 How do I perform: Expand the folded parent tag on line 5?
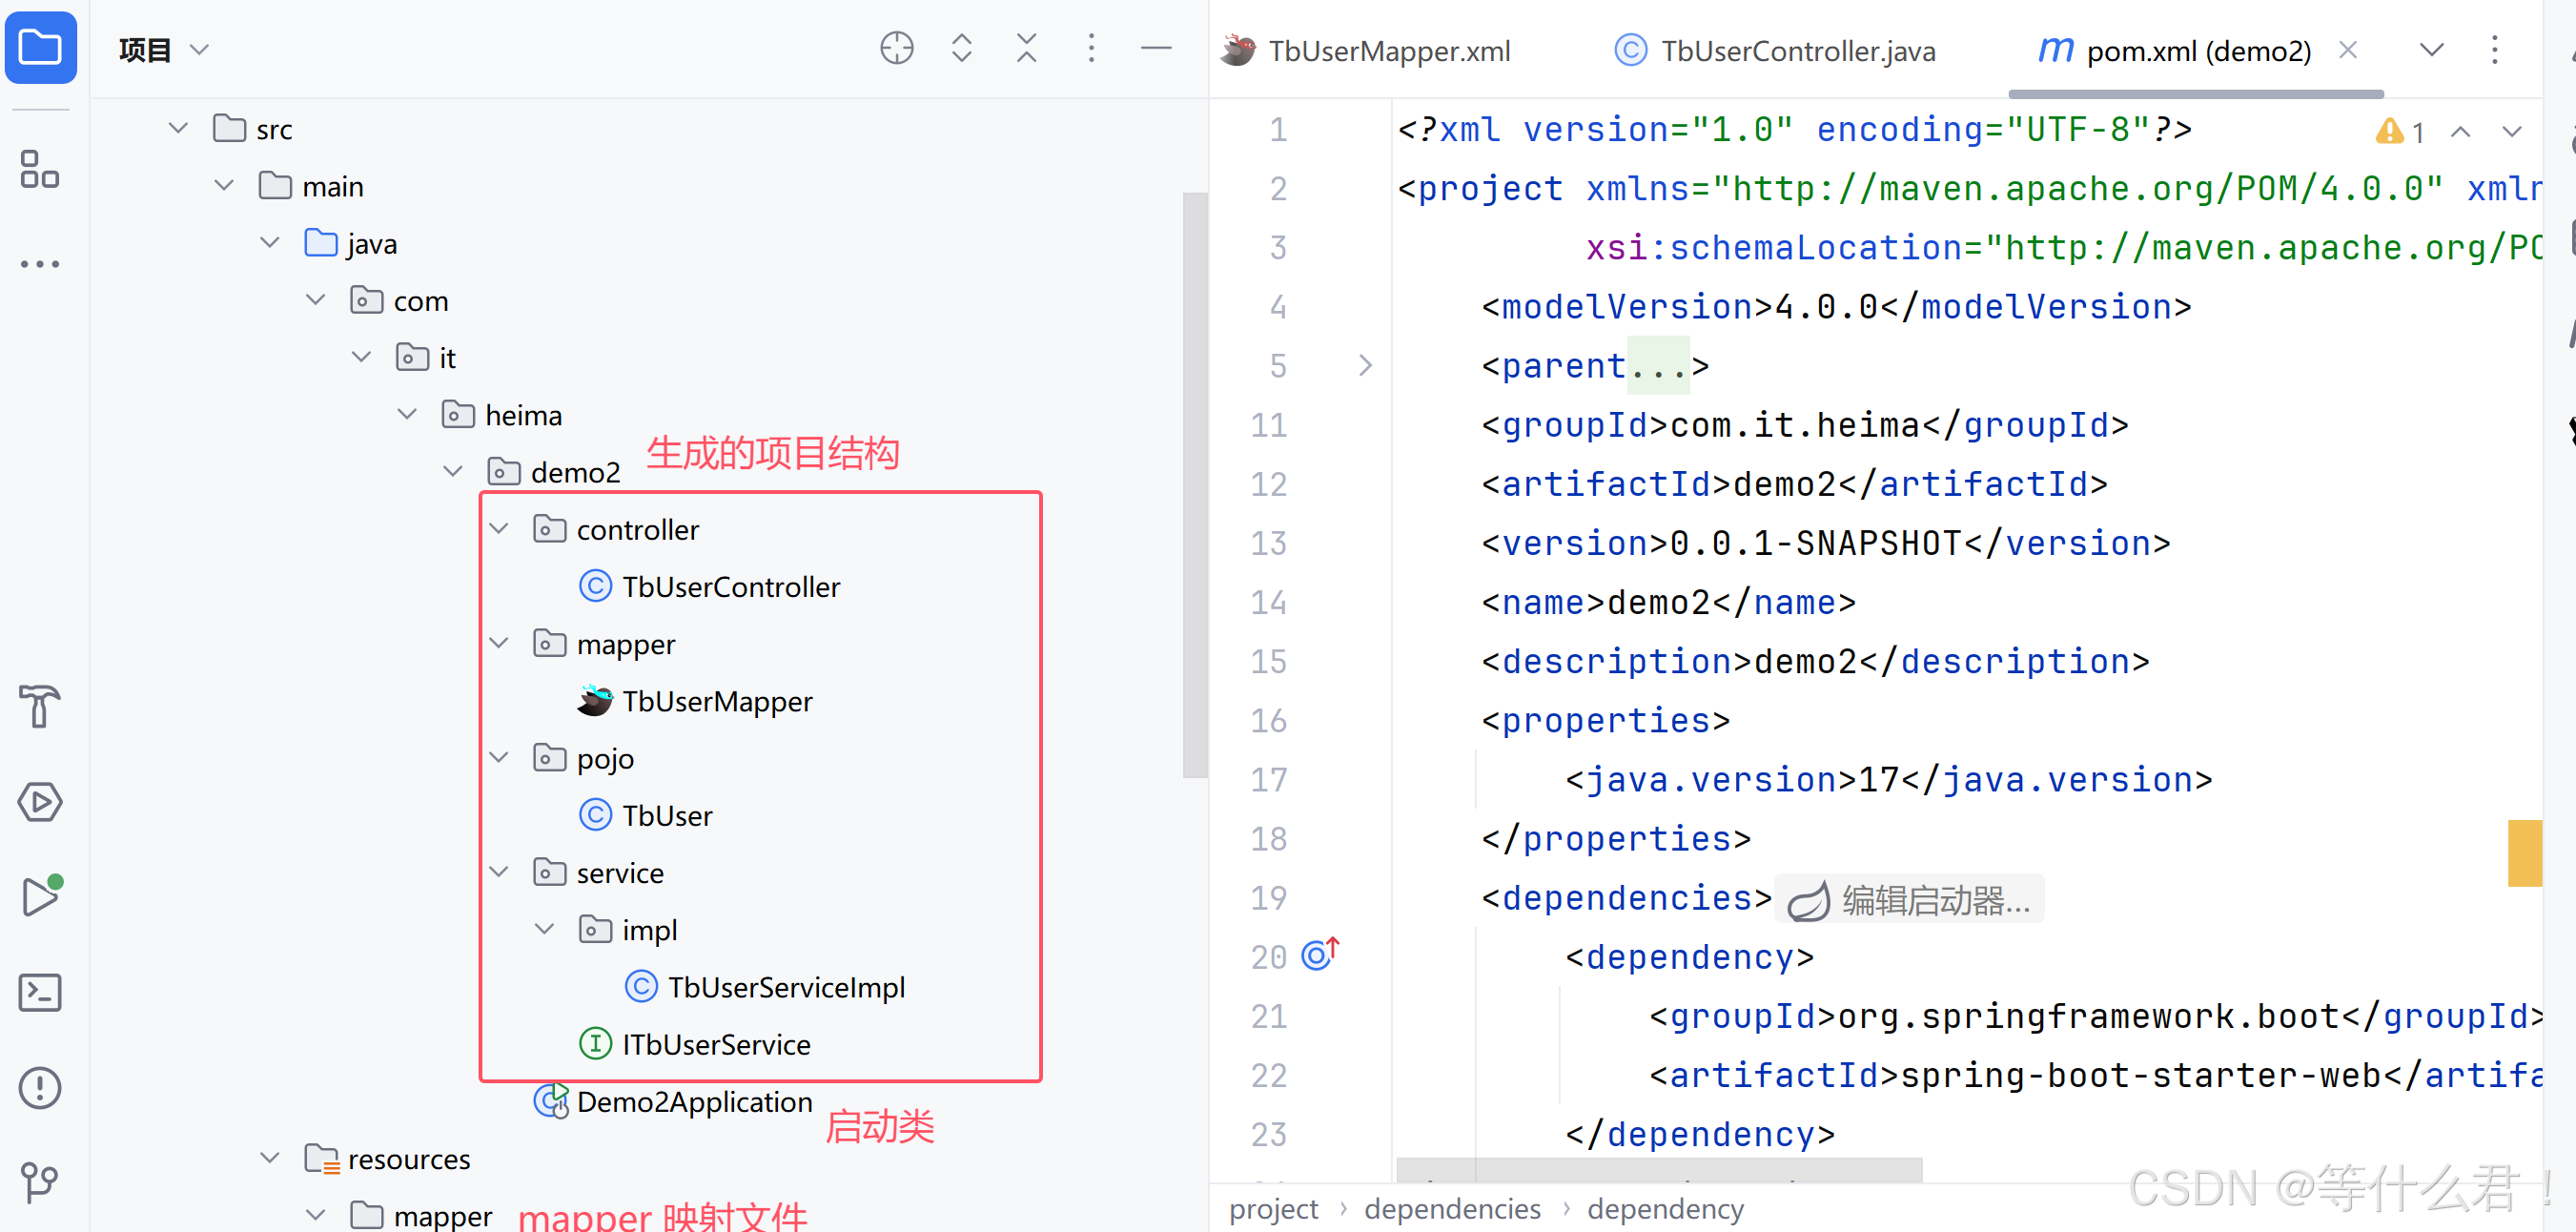(x=1365, y=365)
